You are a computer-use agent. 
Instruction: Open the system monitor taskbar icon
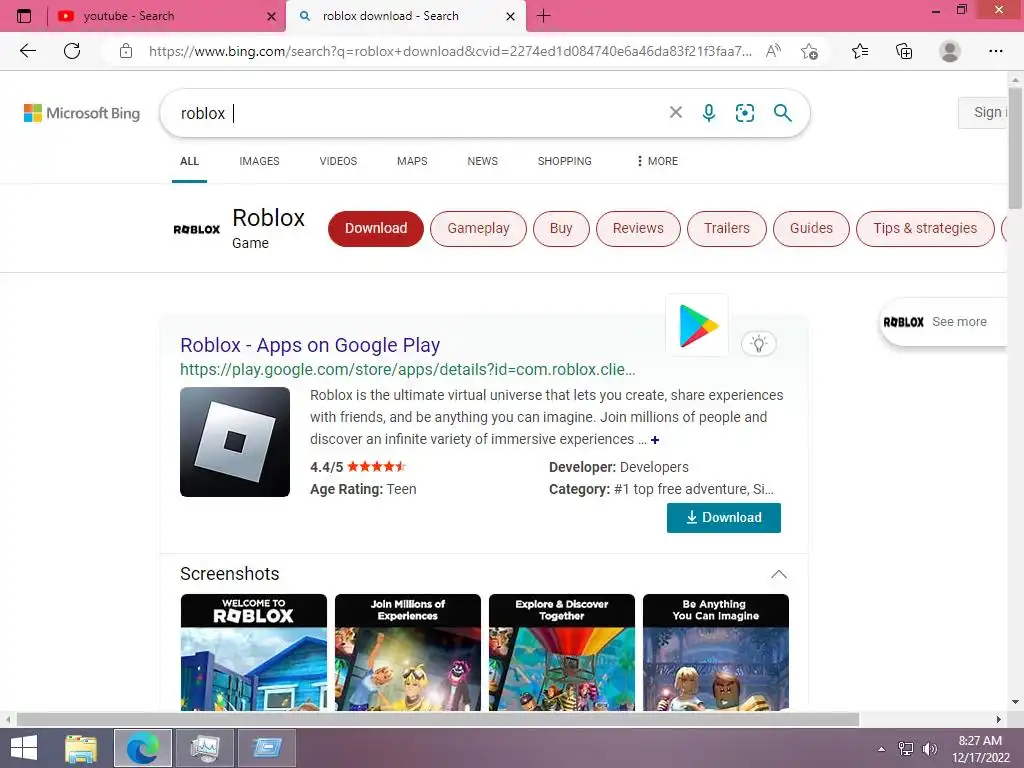(204, 748)
